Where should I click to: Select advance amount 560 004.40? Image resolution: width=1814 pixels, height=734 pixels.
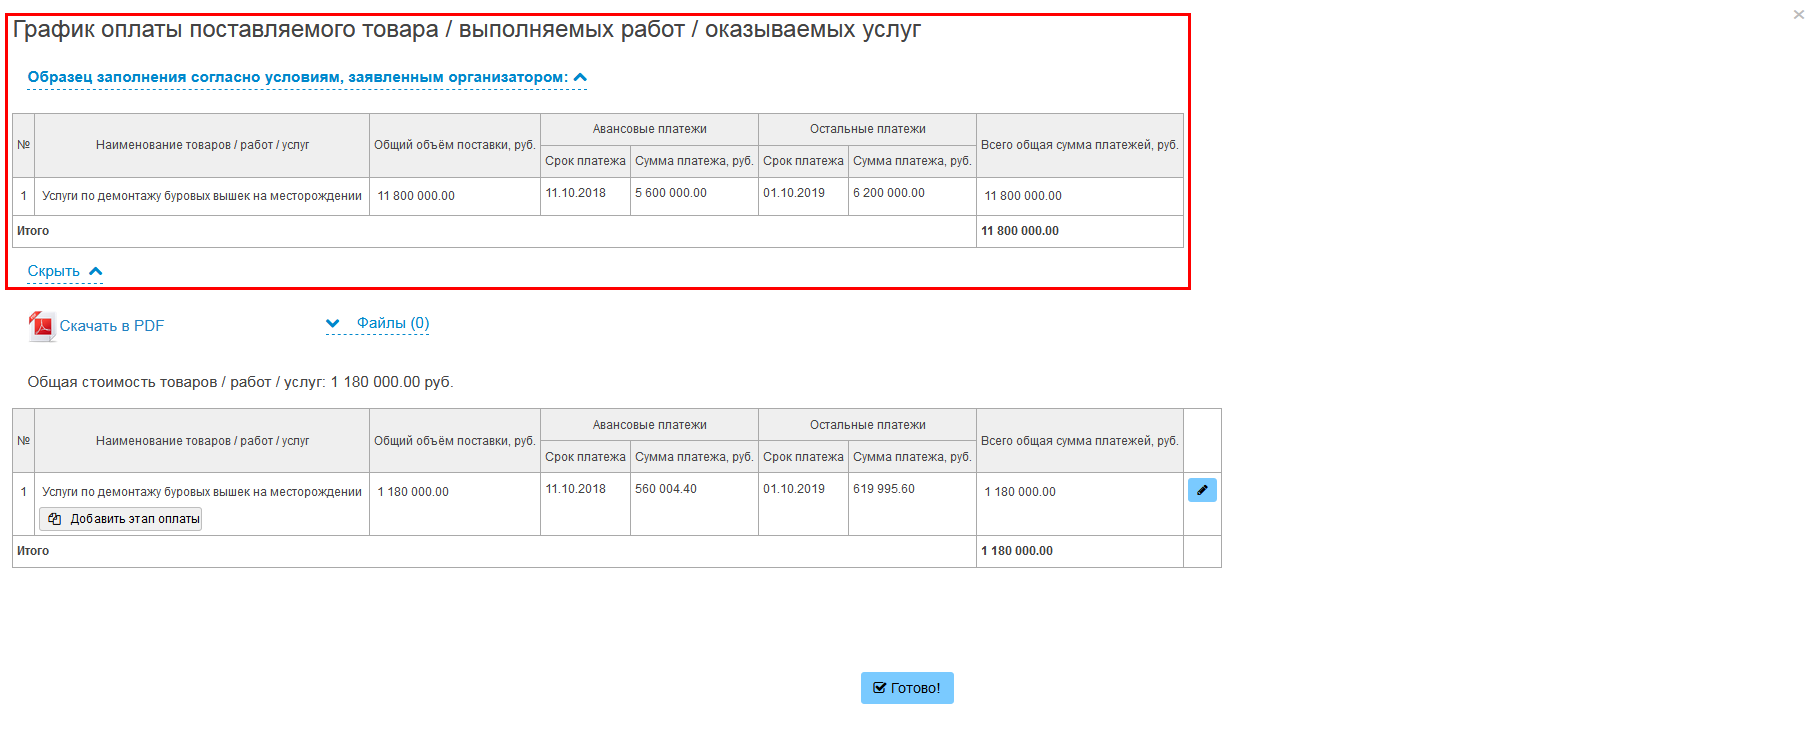tap(666, 489)
